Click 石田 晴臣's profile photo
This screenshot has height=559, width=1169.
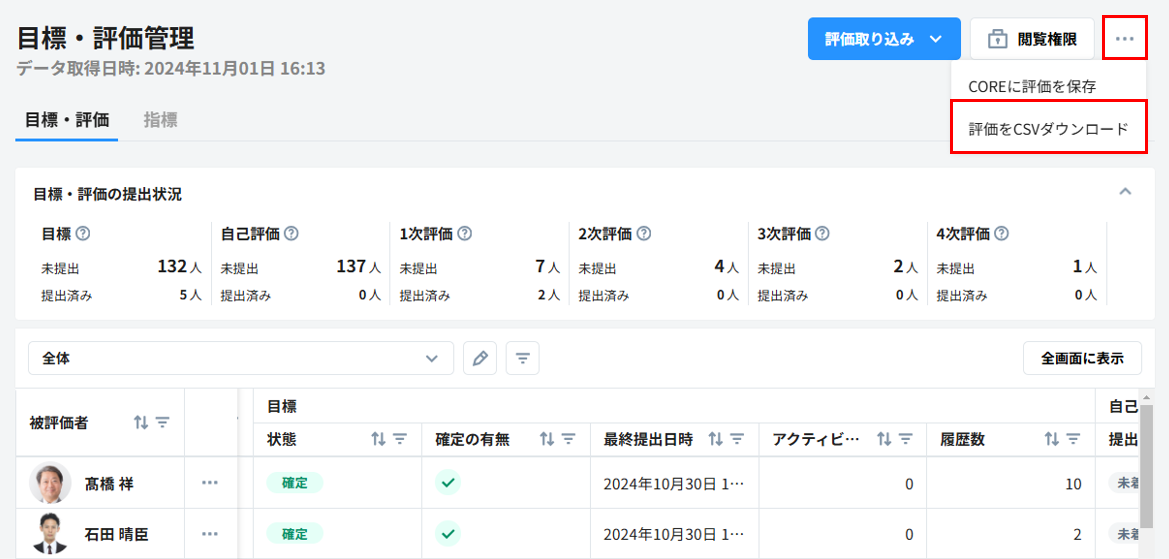pyautogui.click(x=50, y=534)
